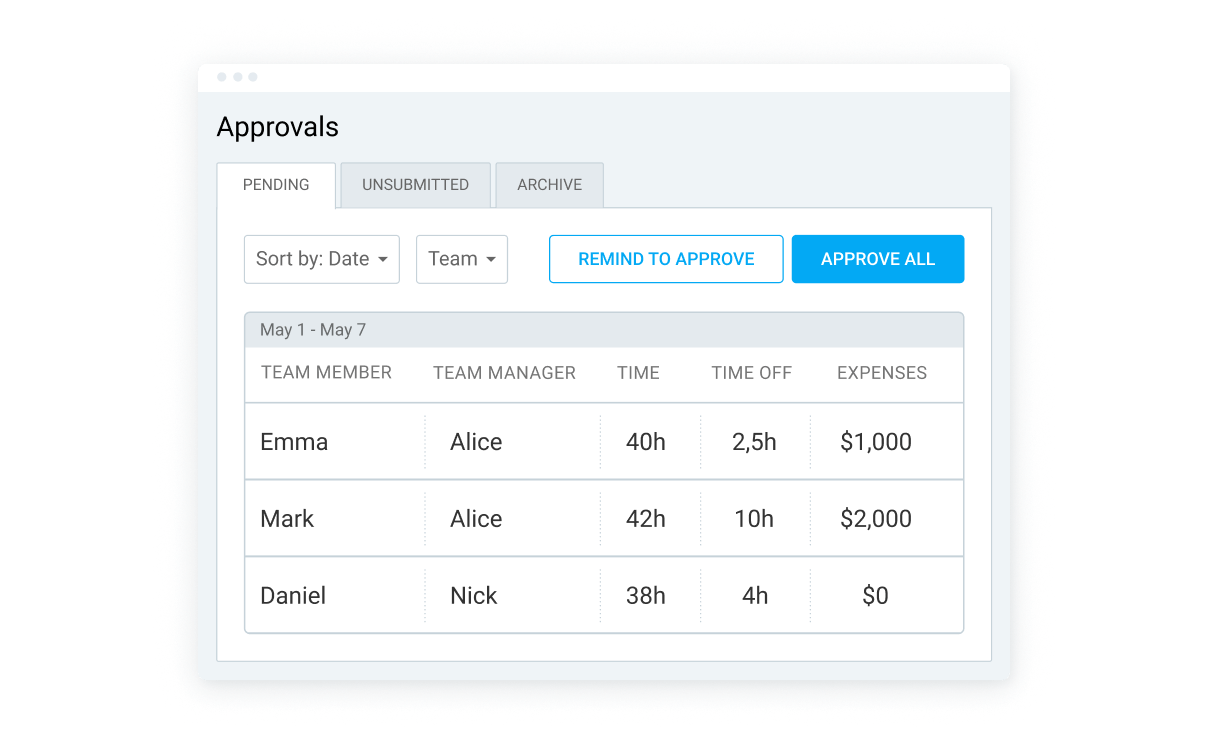Click Emma's 2,5h time off
This screenshot has height=729, width=1208.
(x=755, y=442)
